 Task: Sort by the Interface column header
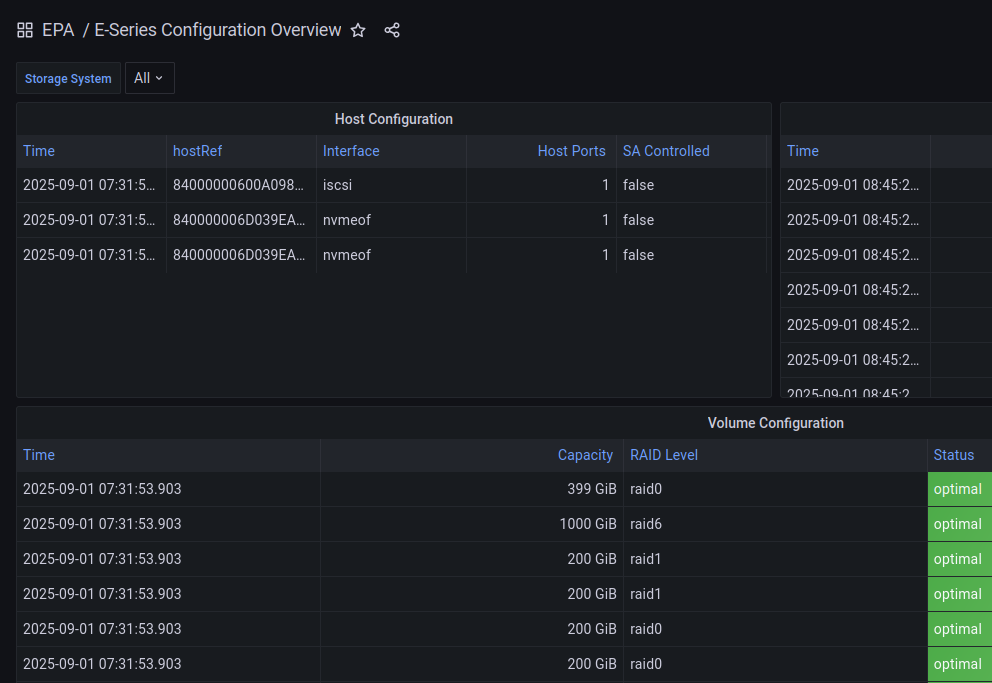pos(351,151)
